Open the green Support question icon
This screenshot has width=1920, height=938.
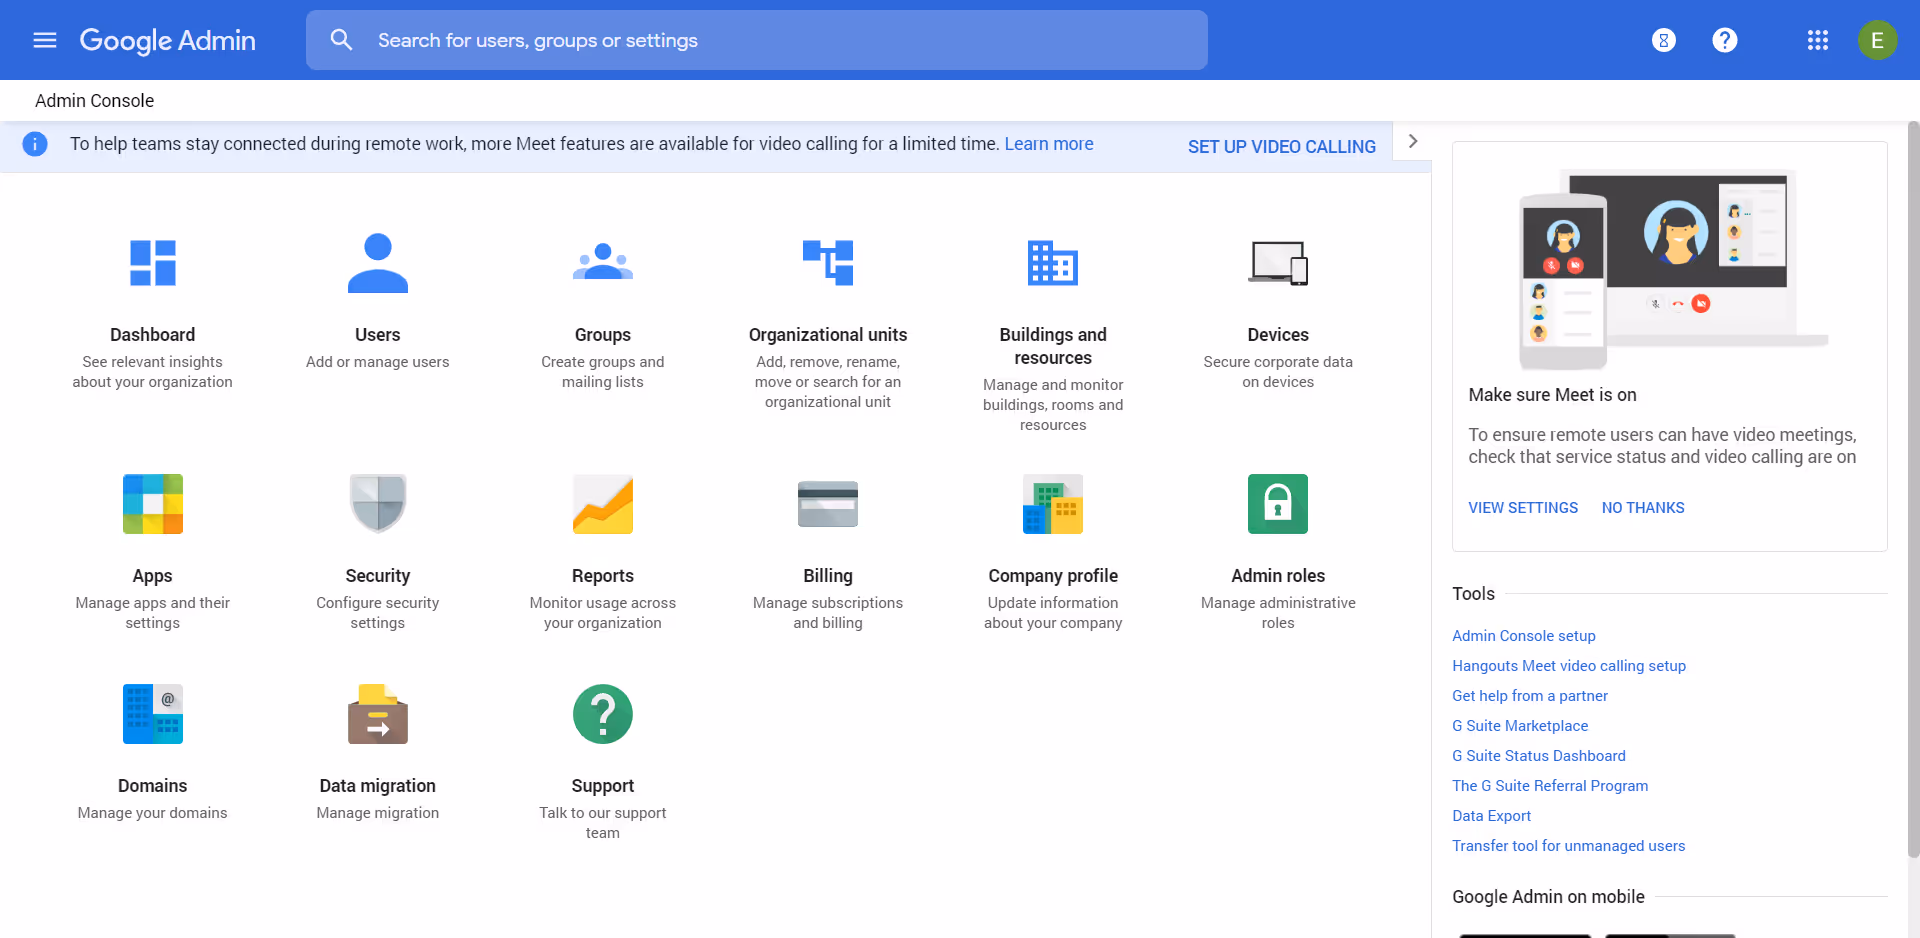tap(603, 714)
